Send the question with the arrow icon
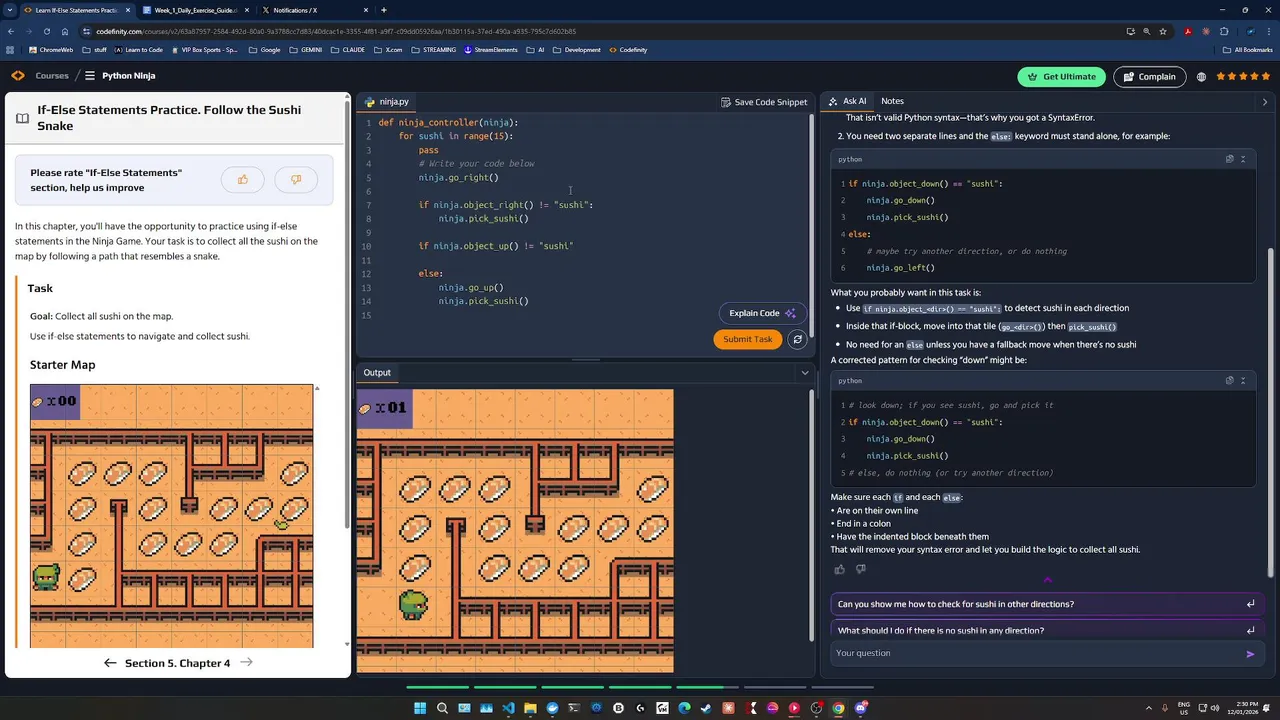This screenshot has width=1280, height=720. coord(1250,654)
